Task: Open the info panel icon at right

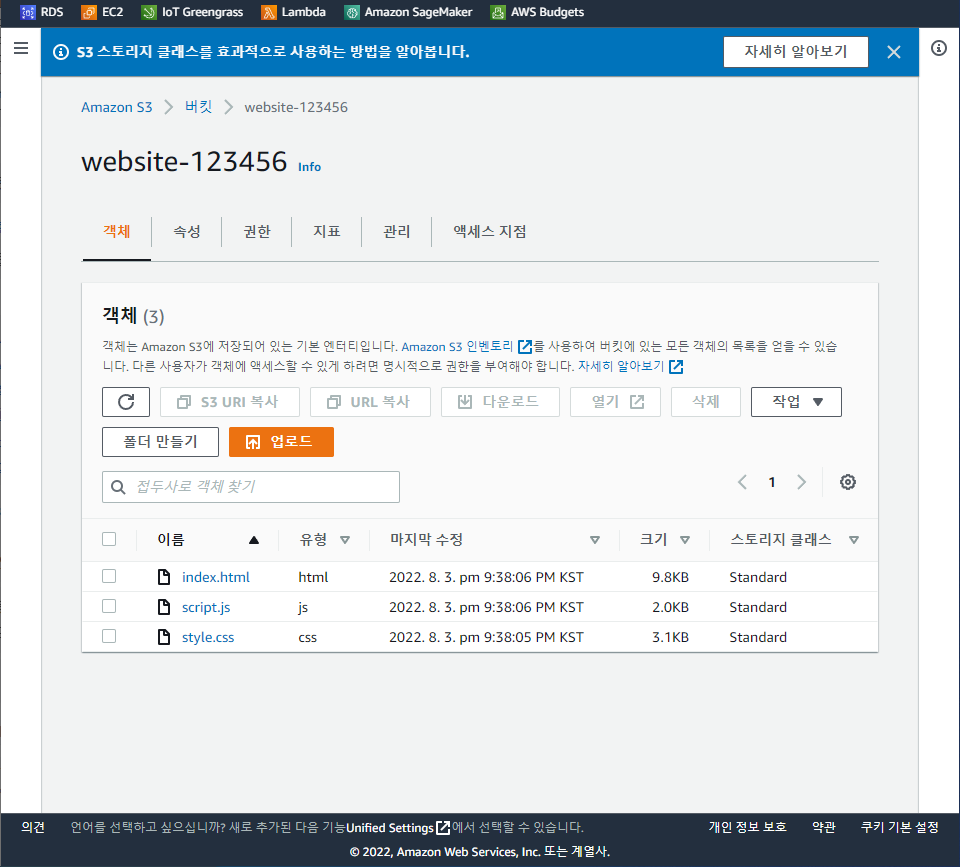Action: pos(939,48)
